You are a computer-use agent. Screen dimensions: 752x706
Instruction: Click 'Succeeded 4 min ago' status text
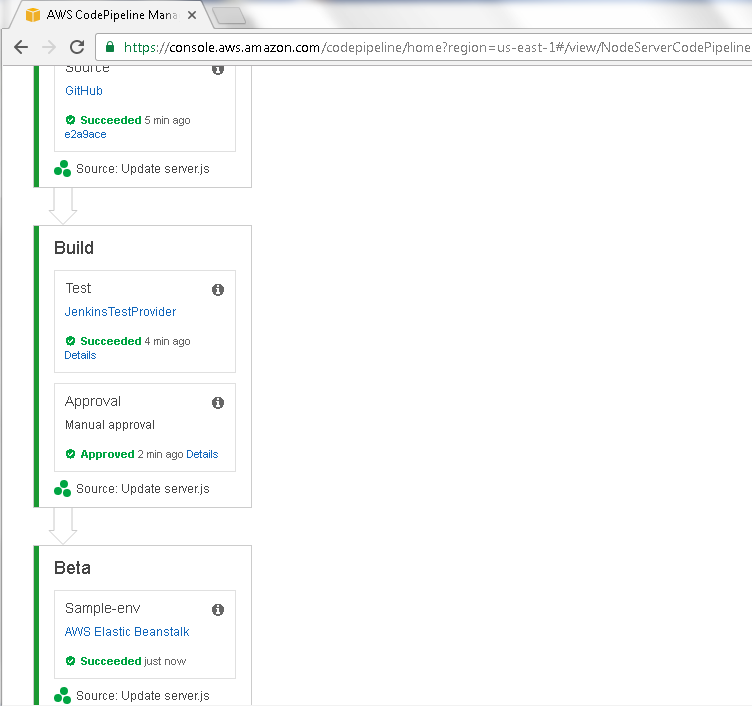(x=135, y=341)
